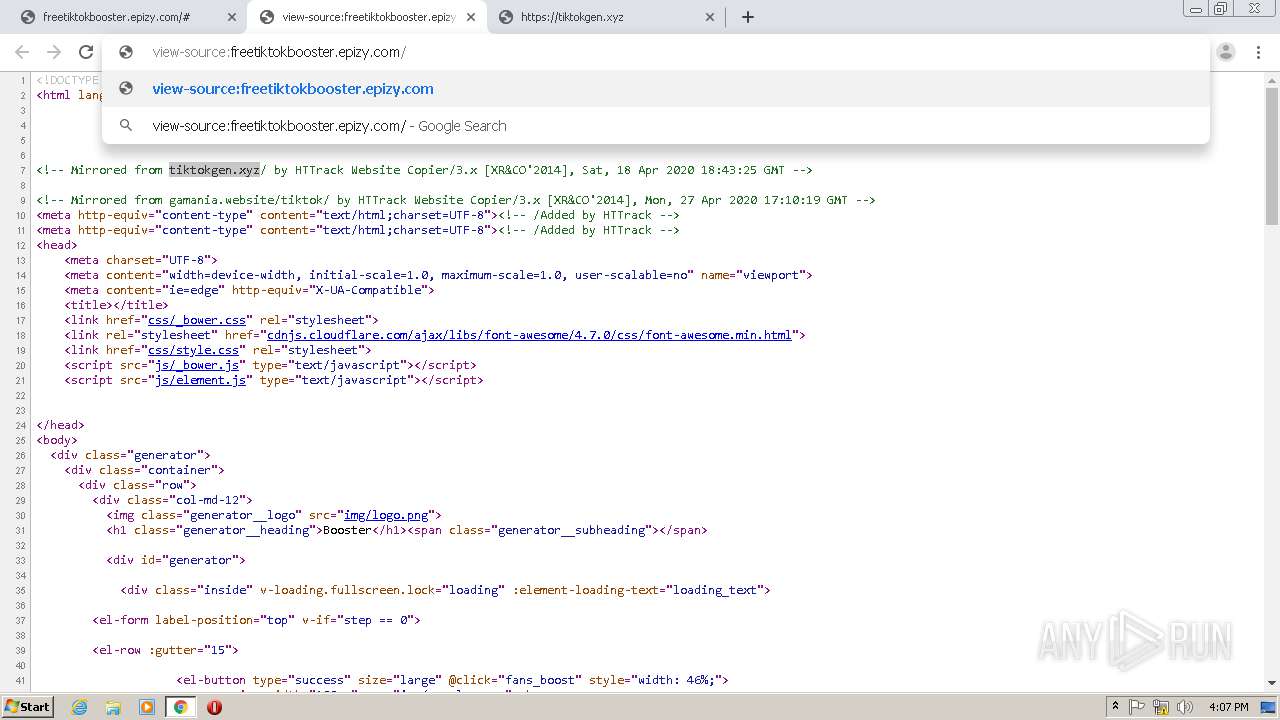Click the globe icon in address bar
Viewport: 1280px width, 720px height.
[126, 52]
